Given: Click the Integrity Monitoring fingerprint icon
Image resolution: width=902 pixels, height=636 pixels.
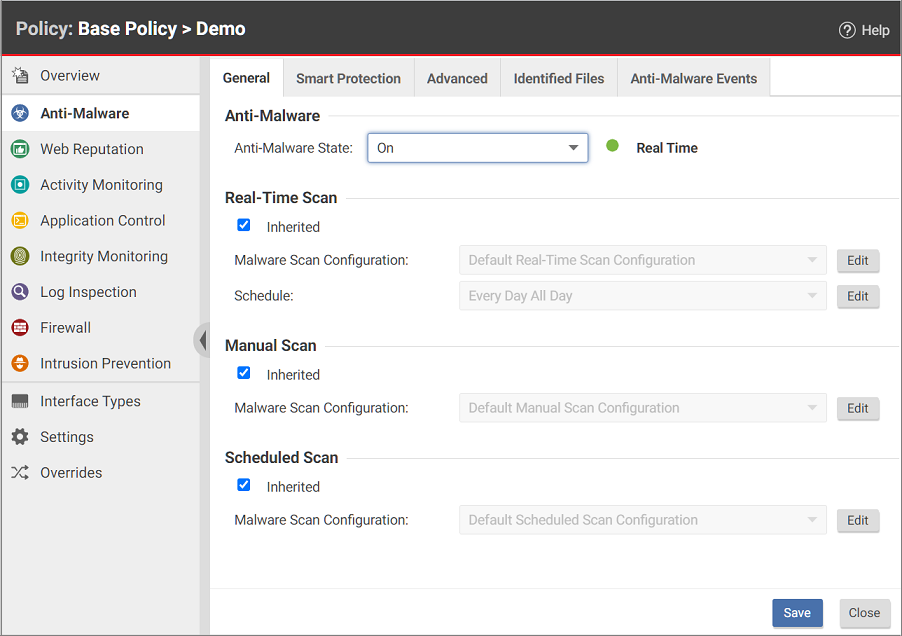Looking at the screenshot, I should 20,257.
